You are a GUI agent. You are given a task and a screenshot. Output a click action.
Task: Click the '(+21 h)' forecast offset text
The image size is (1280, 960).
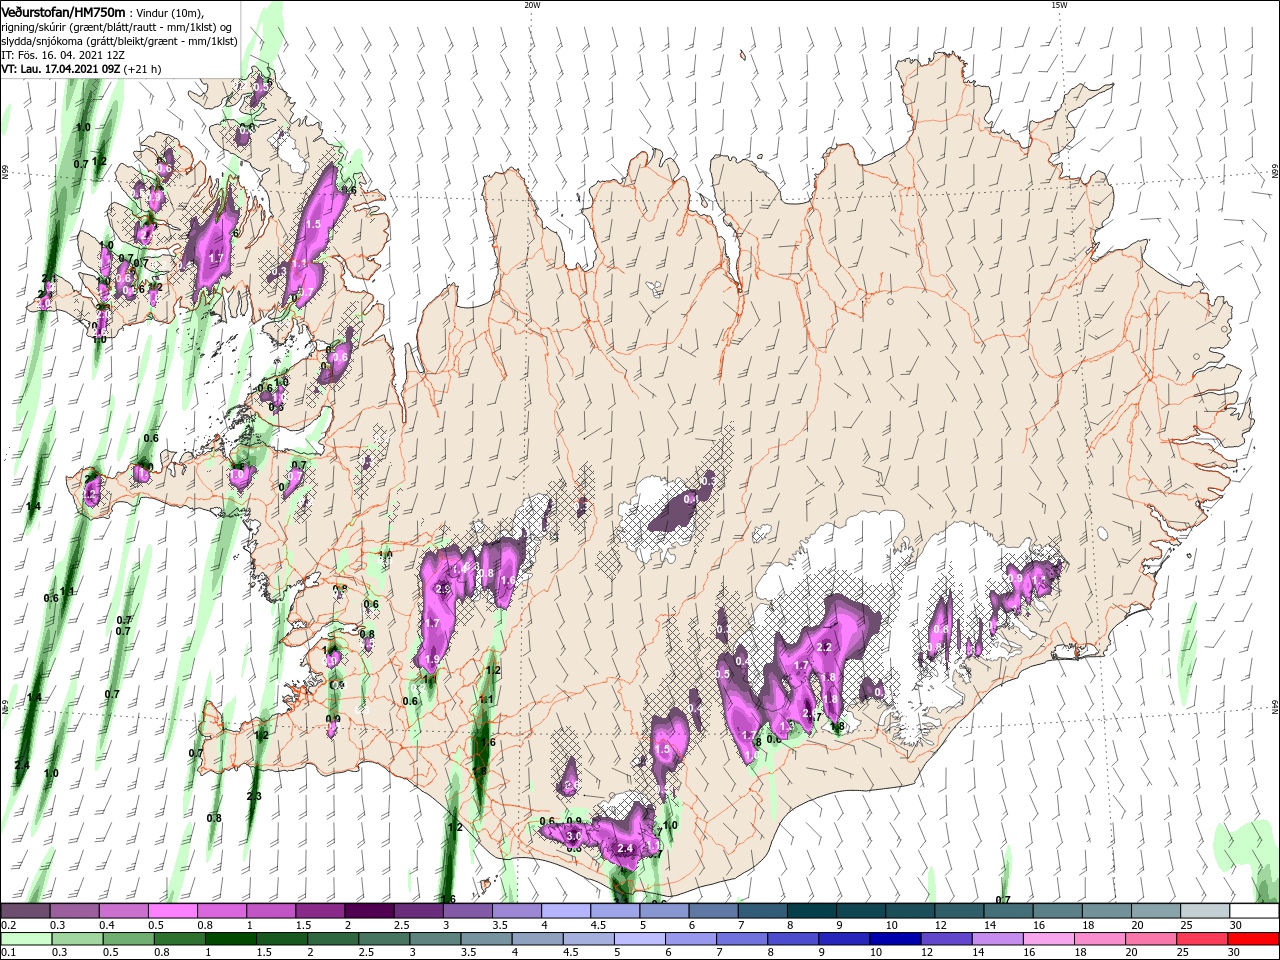(143, 70)
